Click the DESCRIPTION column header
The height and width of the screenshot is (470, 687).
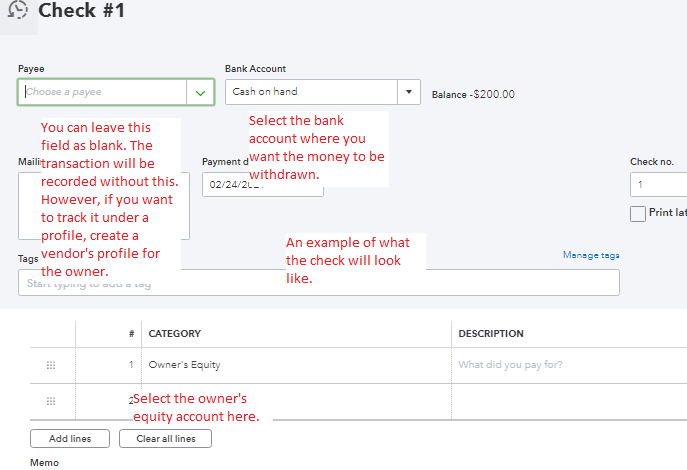(x=490, y=334)
